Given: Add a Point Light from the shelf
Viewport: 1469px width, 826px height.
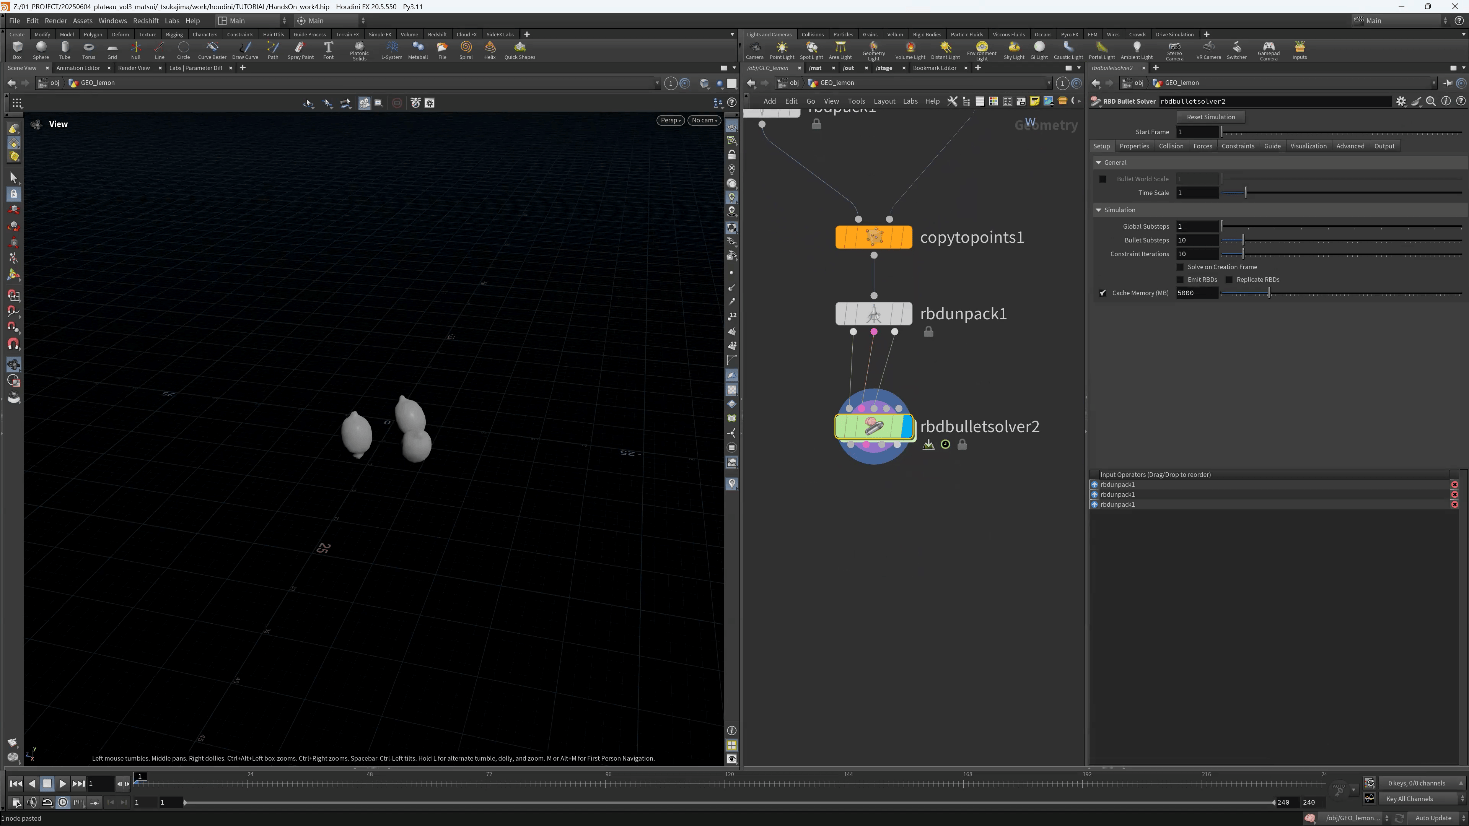Looking at the screenshot, I should coord(782,48).
